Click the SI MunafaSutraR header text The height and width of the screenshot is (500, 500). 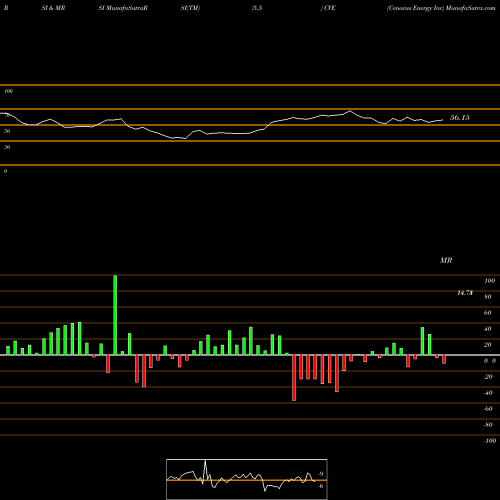[x=123, y=8]
